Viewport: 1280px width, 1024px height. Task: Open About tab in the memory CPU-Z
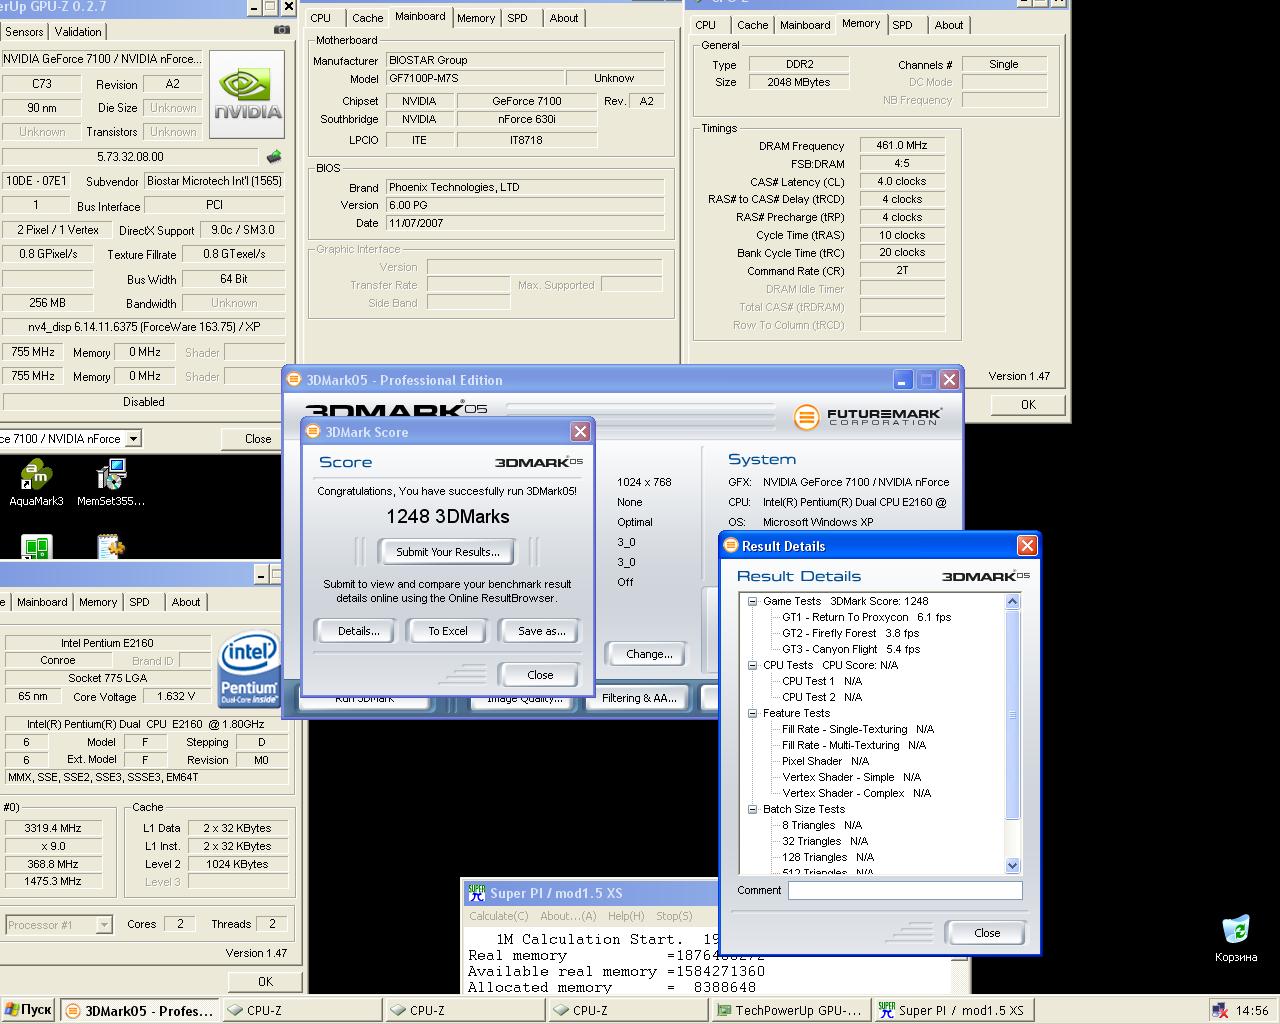pos(949,25)
